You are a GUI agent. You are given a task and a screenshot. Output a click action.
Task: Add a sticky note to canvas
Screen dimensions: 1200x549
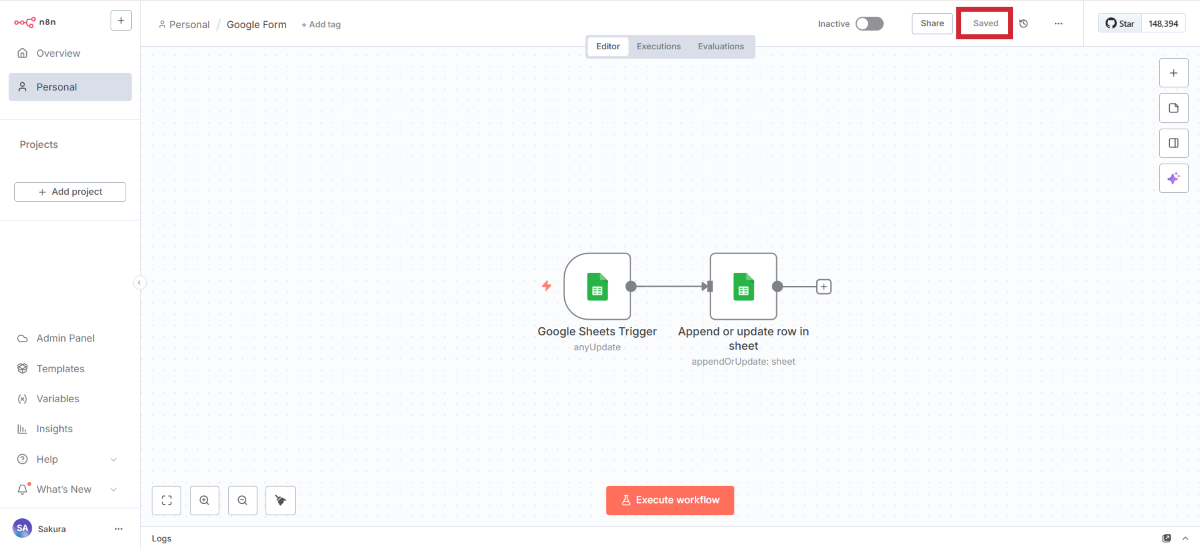point(1173,108)
